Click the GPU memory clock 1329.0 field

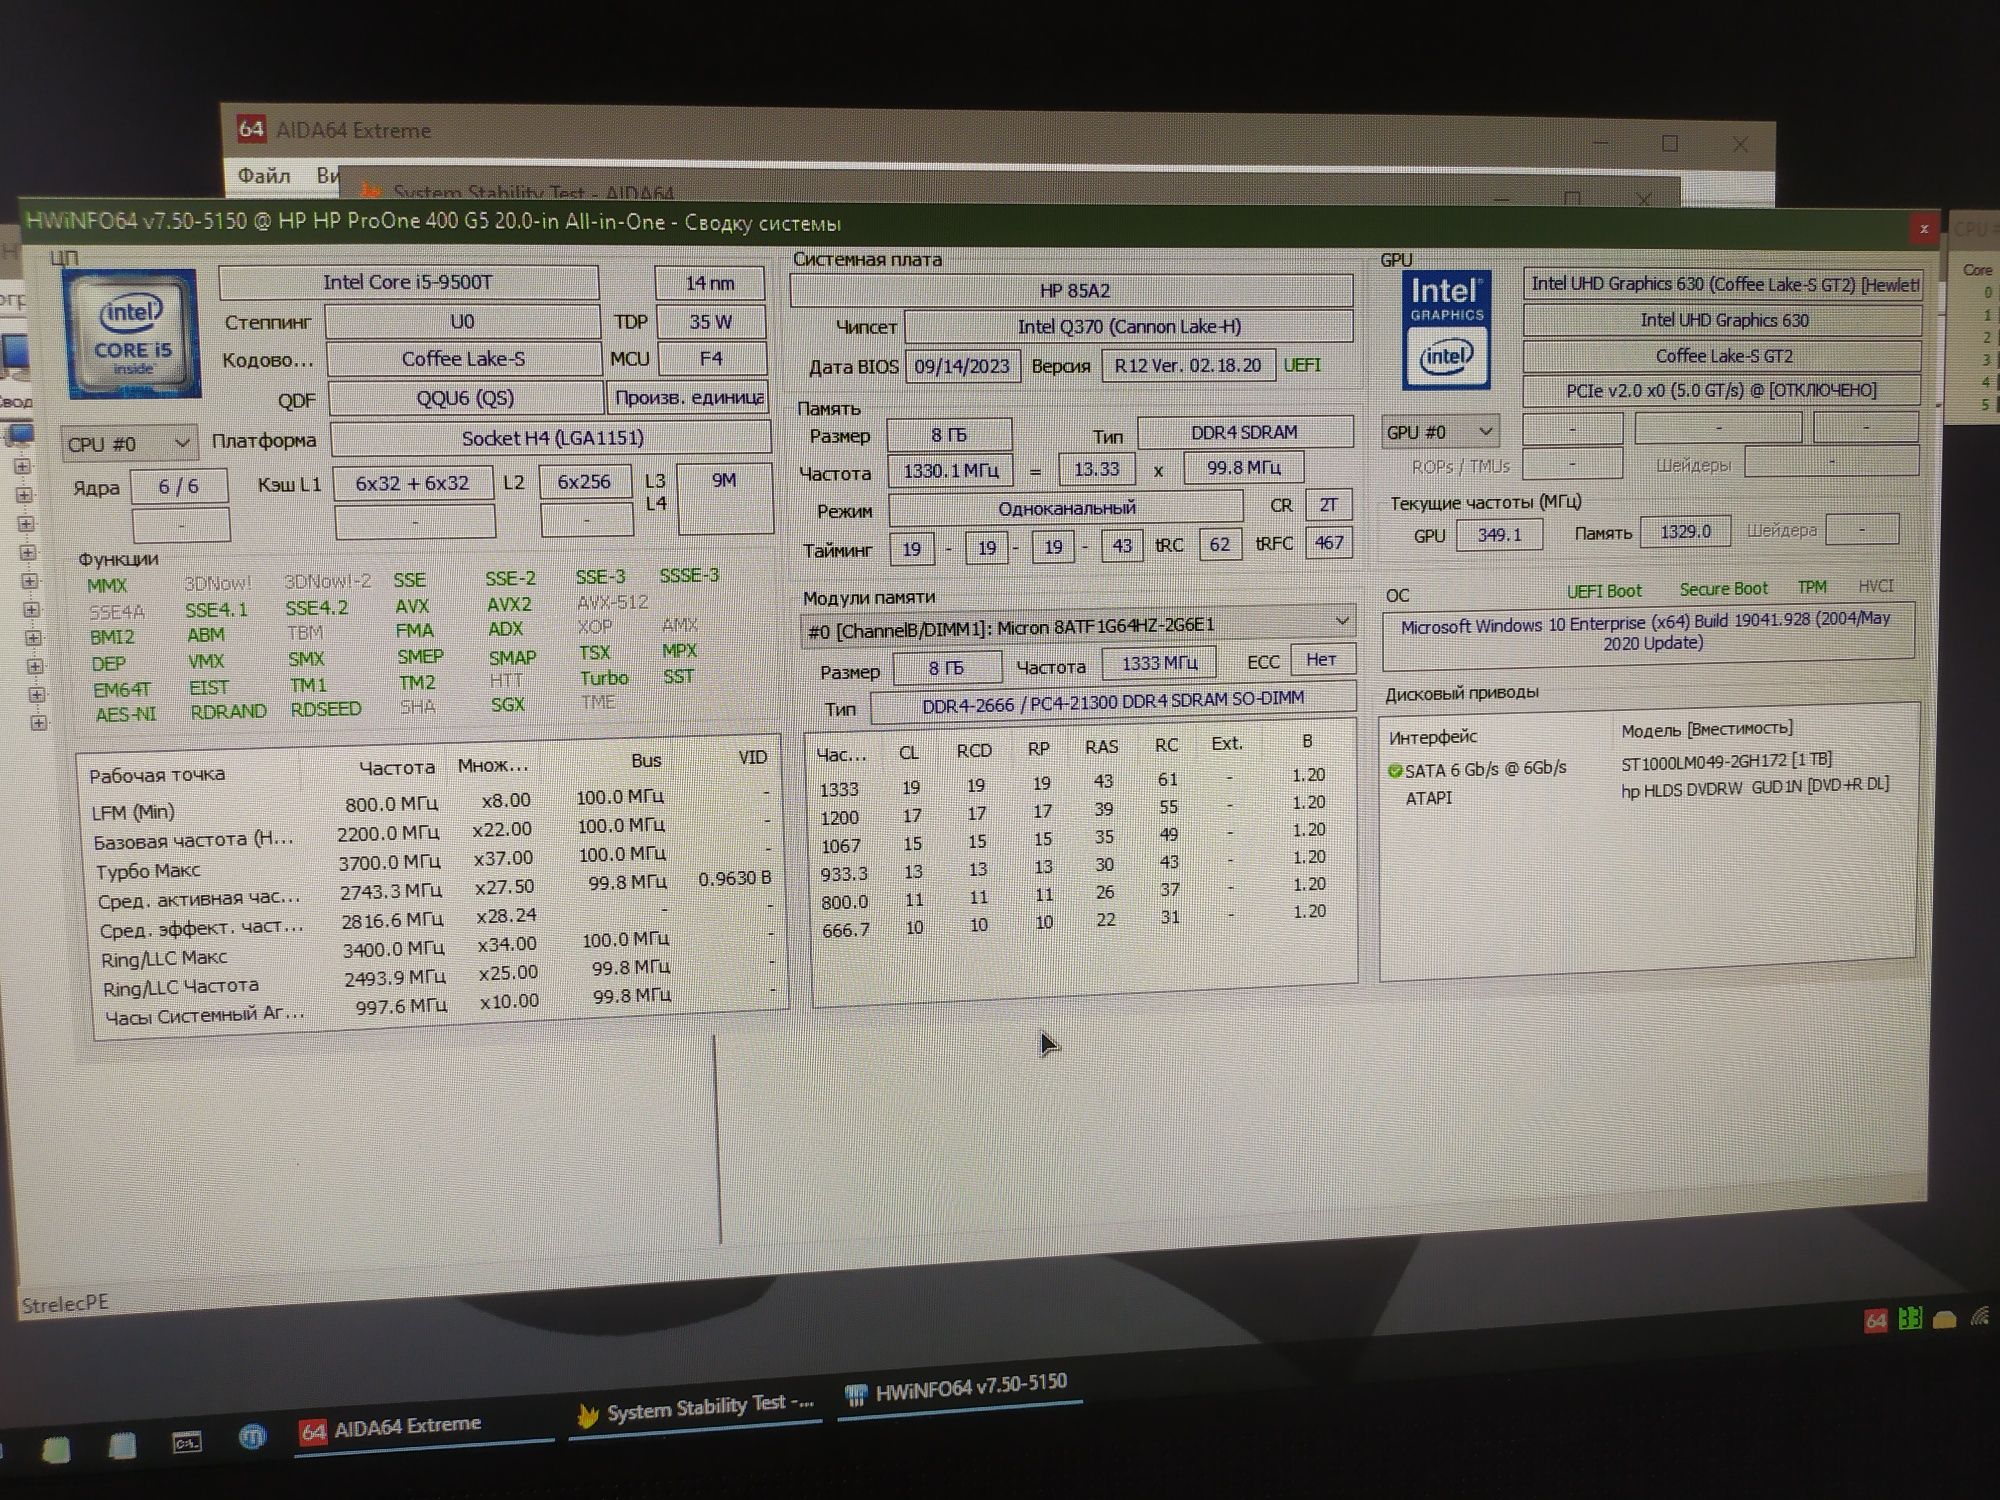(1685, 532)
